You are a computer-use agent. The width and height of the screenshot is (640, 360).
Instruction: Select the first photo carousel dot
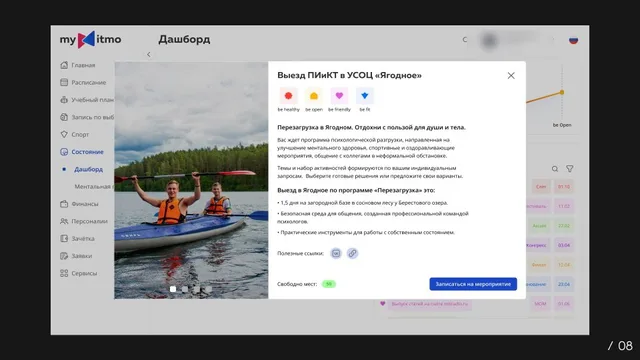tap(173, 289)
